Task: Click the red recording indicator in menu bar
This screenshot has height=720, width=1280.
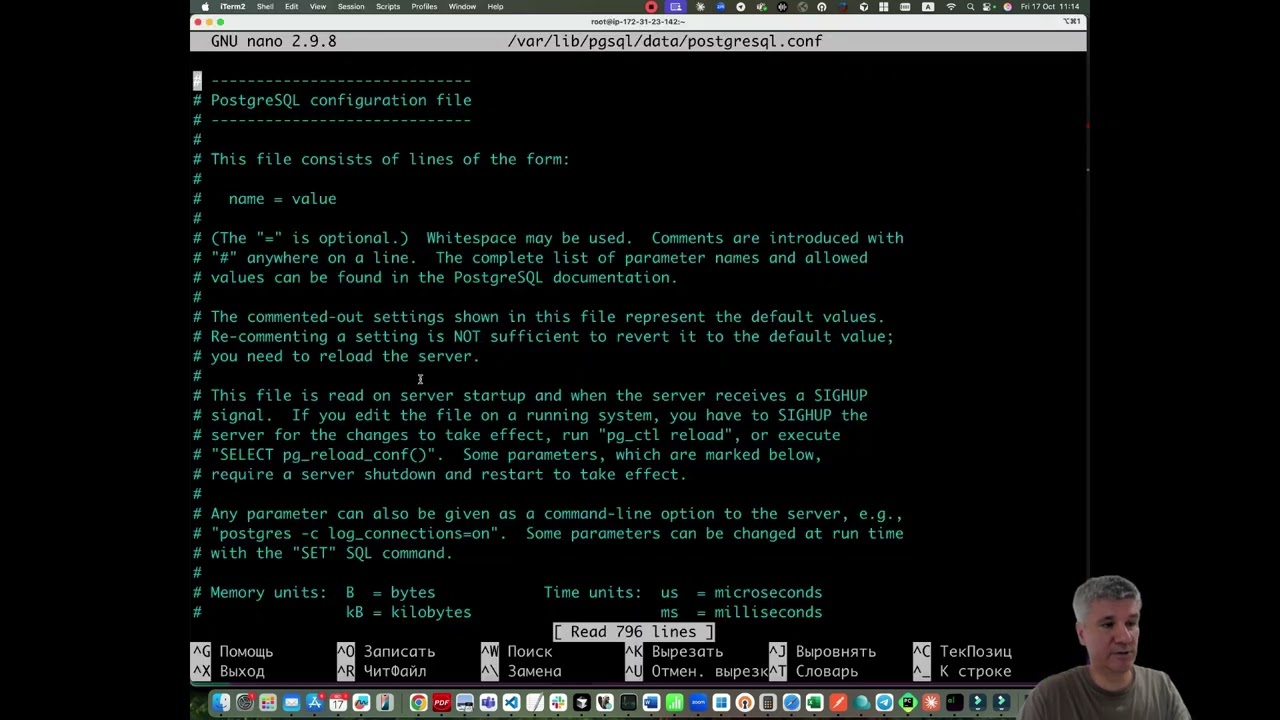Action: pos(651,6)
